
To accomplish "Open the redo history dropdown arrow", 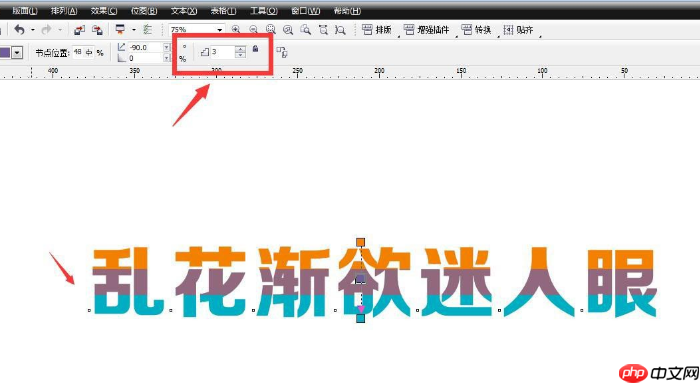I will click(x=59, y=30).
